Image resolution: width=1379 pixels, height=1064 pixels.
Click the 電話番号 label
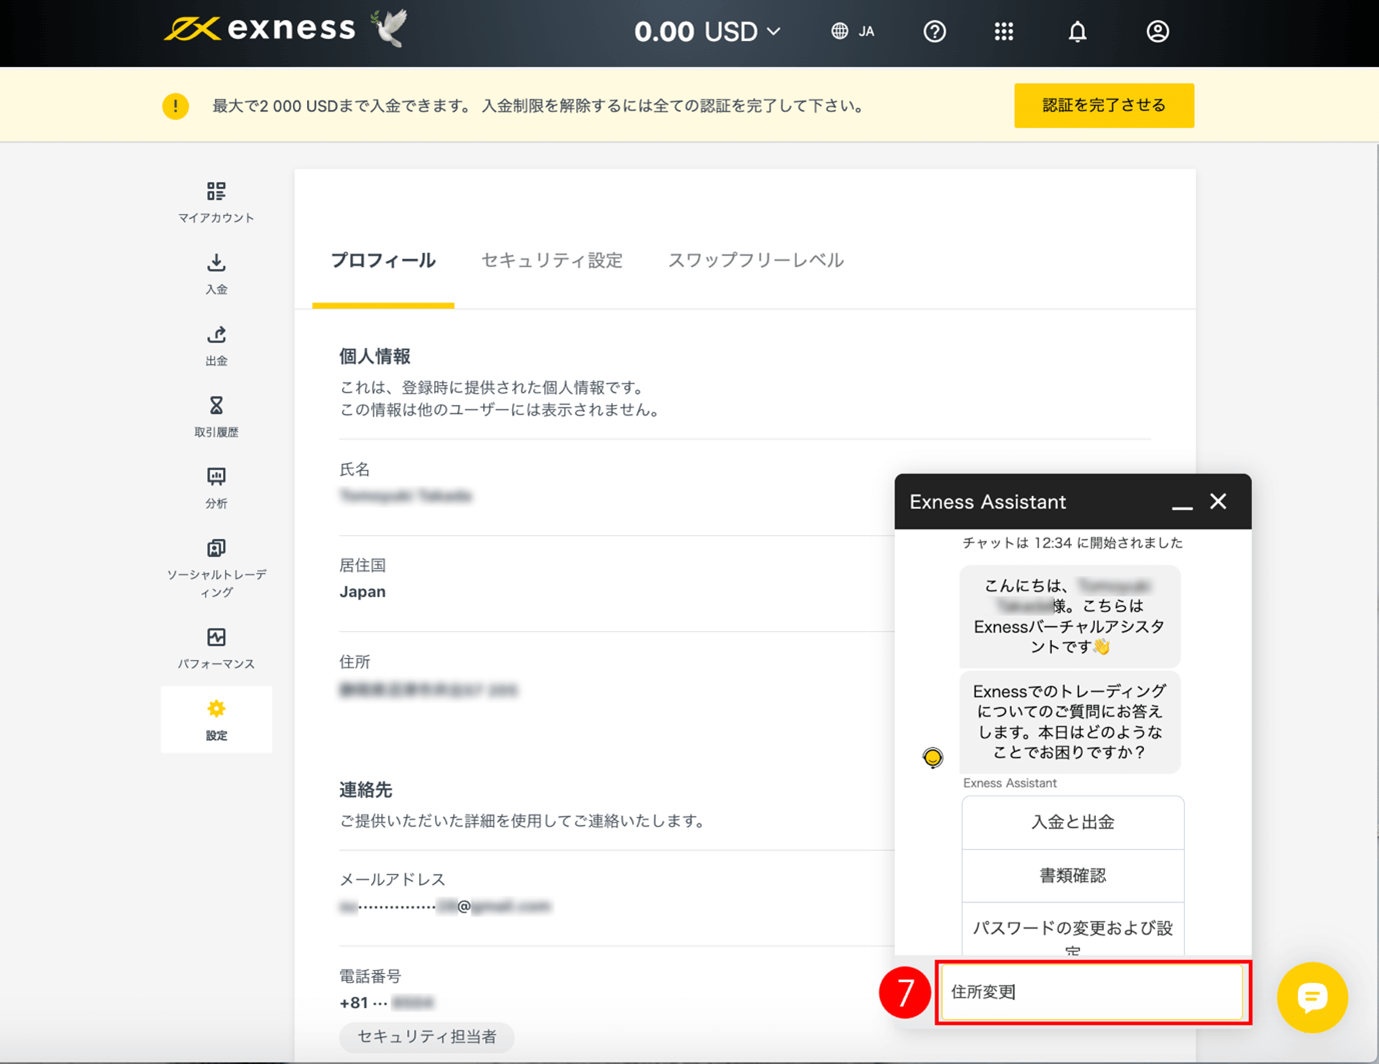pyautogui.click(x=370, y=976)
